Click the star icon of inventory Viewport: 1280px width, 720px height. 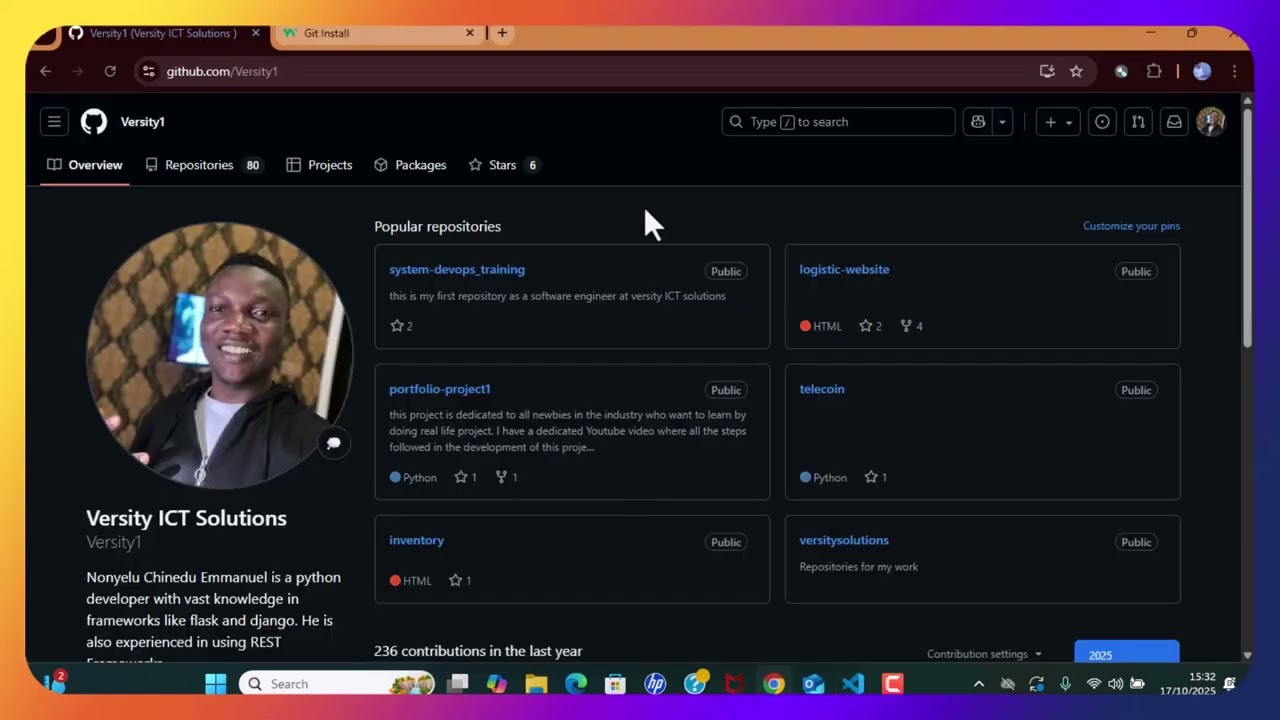coord(455,580)
